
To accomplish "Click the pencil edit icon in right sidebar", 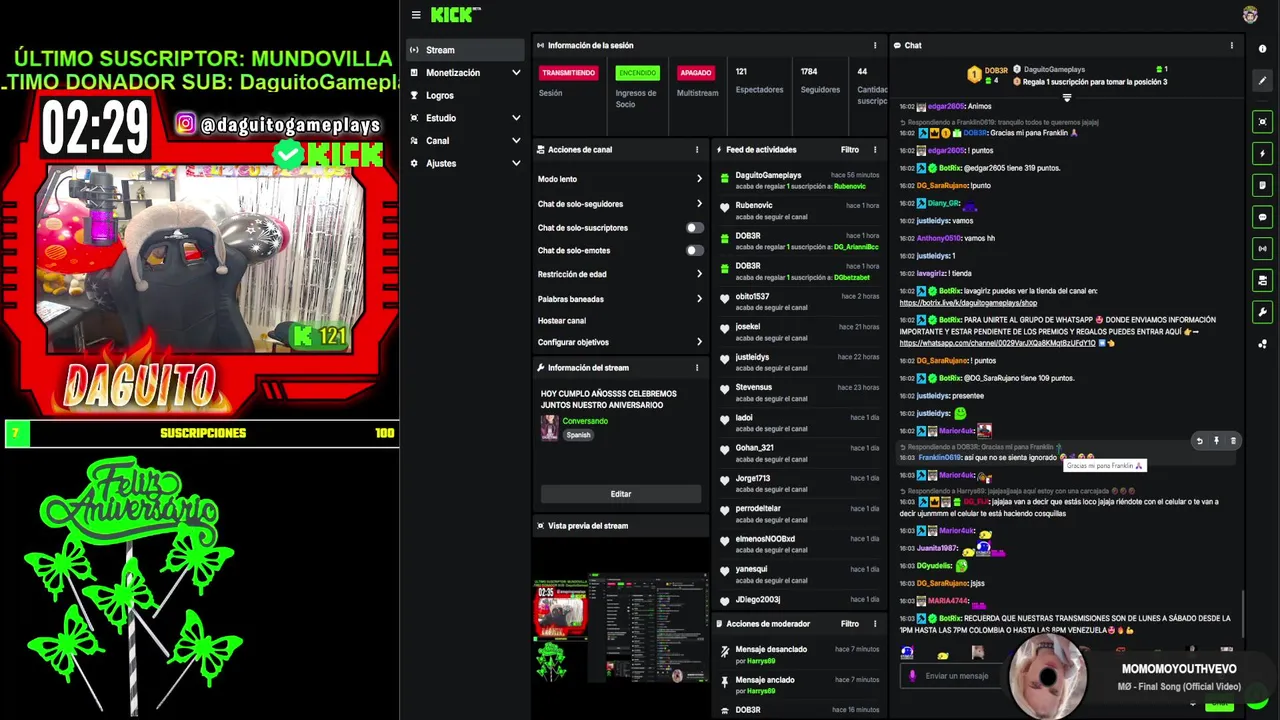I will pos(1262,80).
